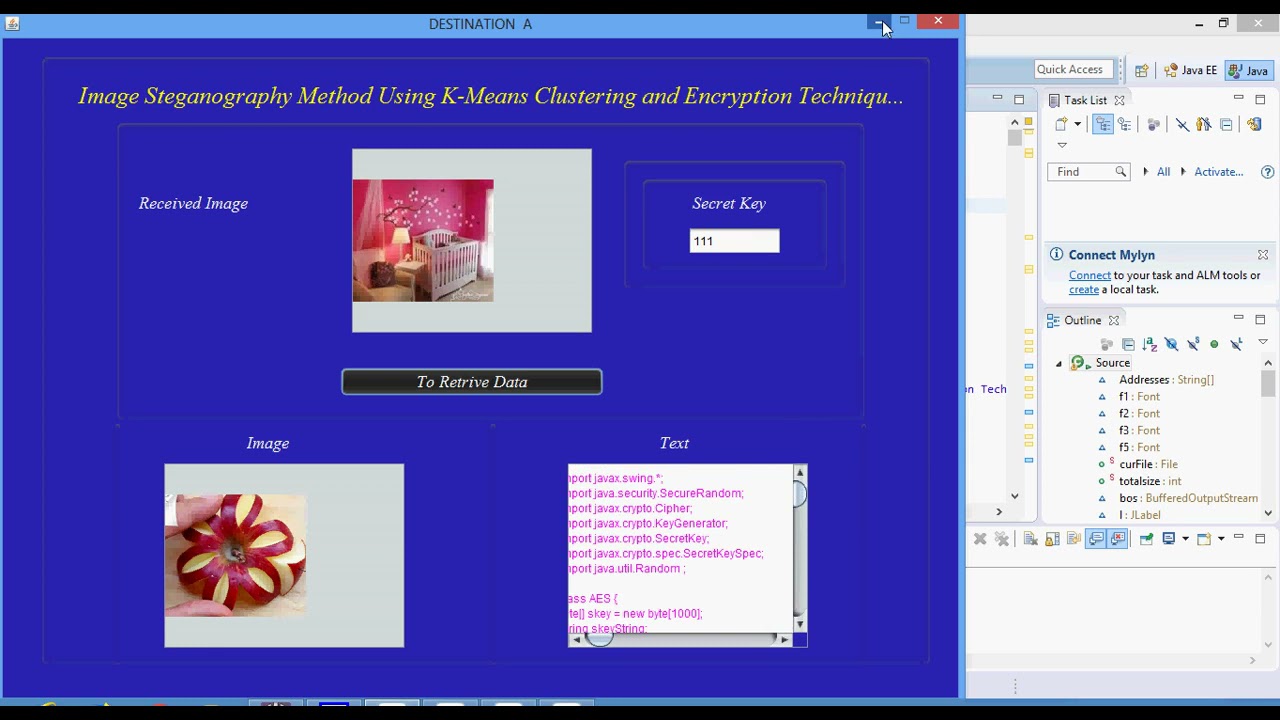Click the Focus on Workweek icon in Task List
1280x720 pixels.
click(1153, 124)
